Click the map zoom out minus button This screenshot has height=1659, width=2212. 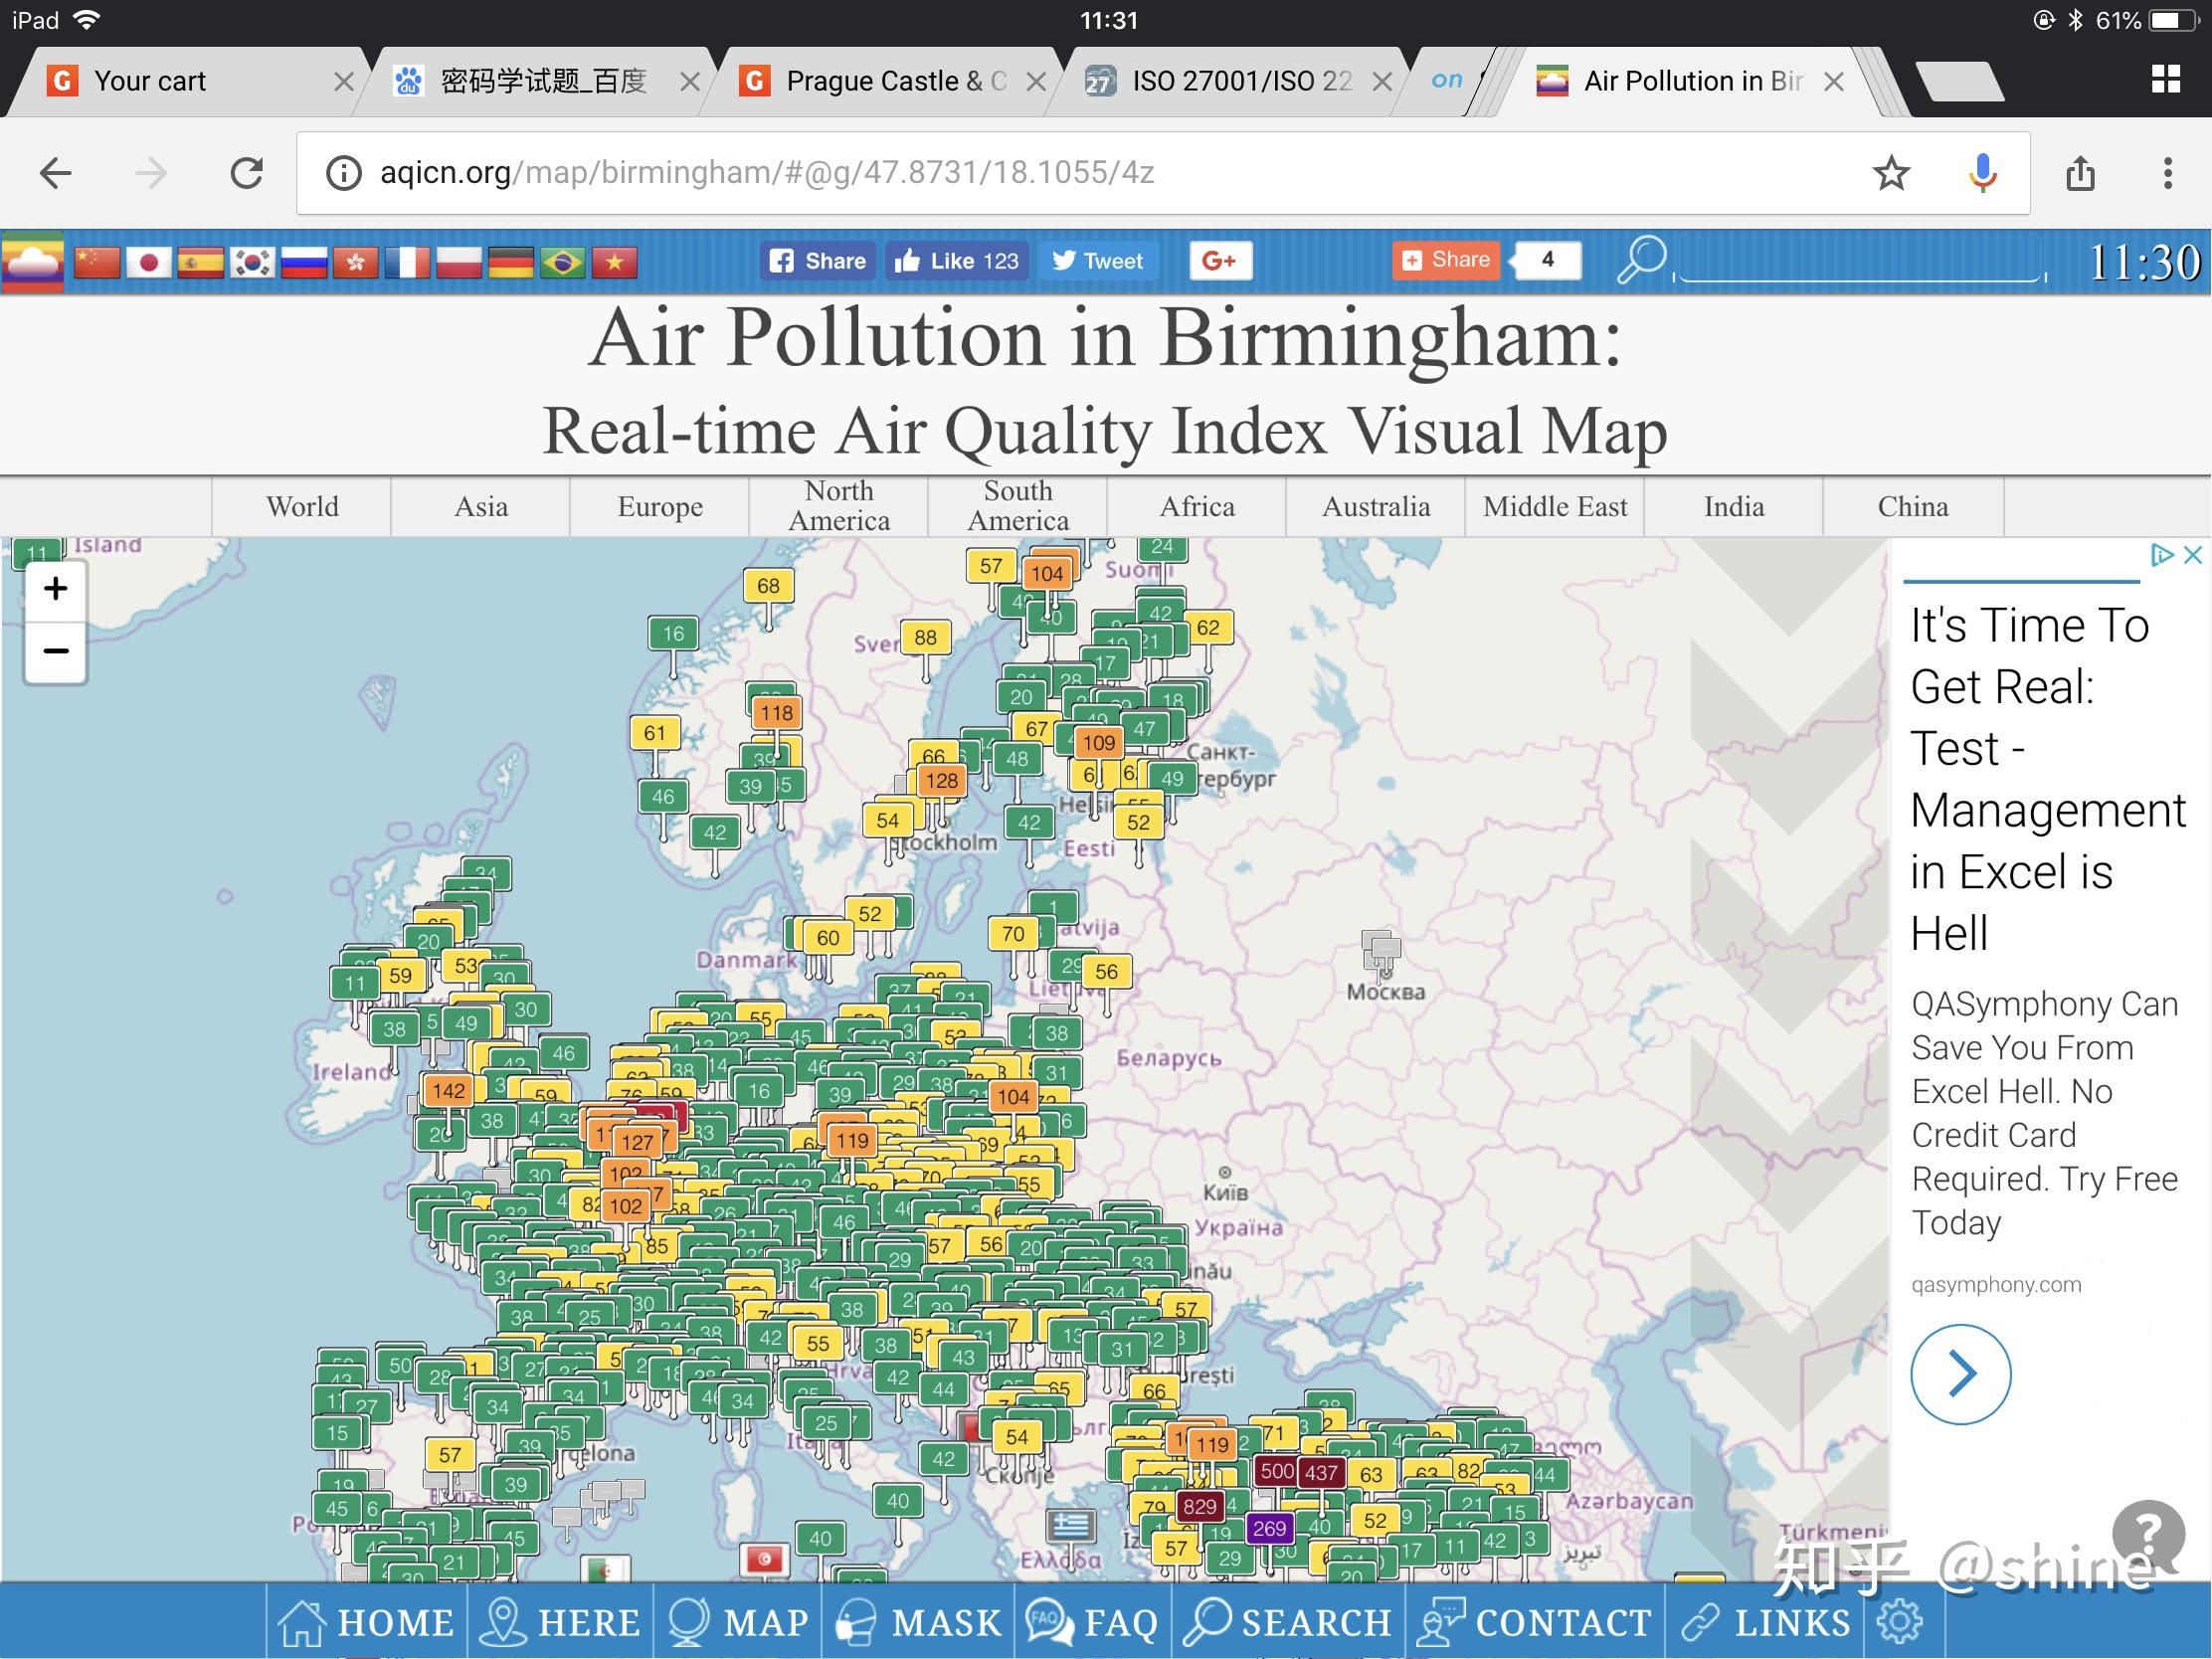[x=56, y=652]
